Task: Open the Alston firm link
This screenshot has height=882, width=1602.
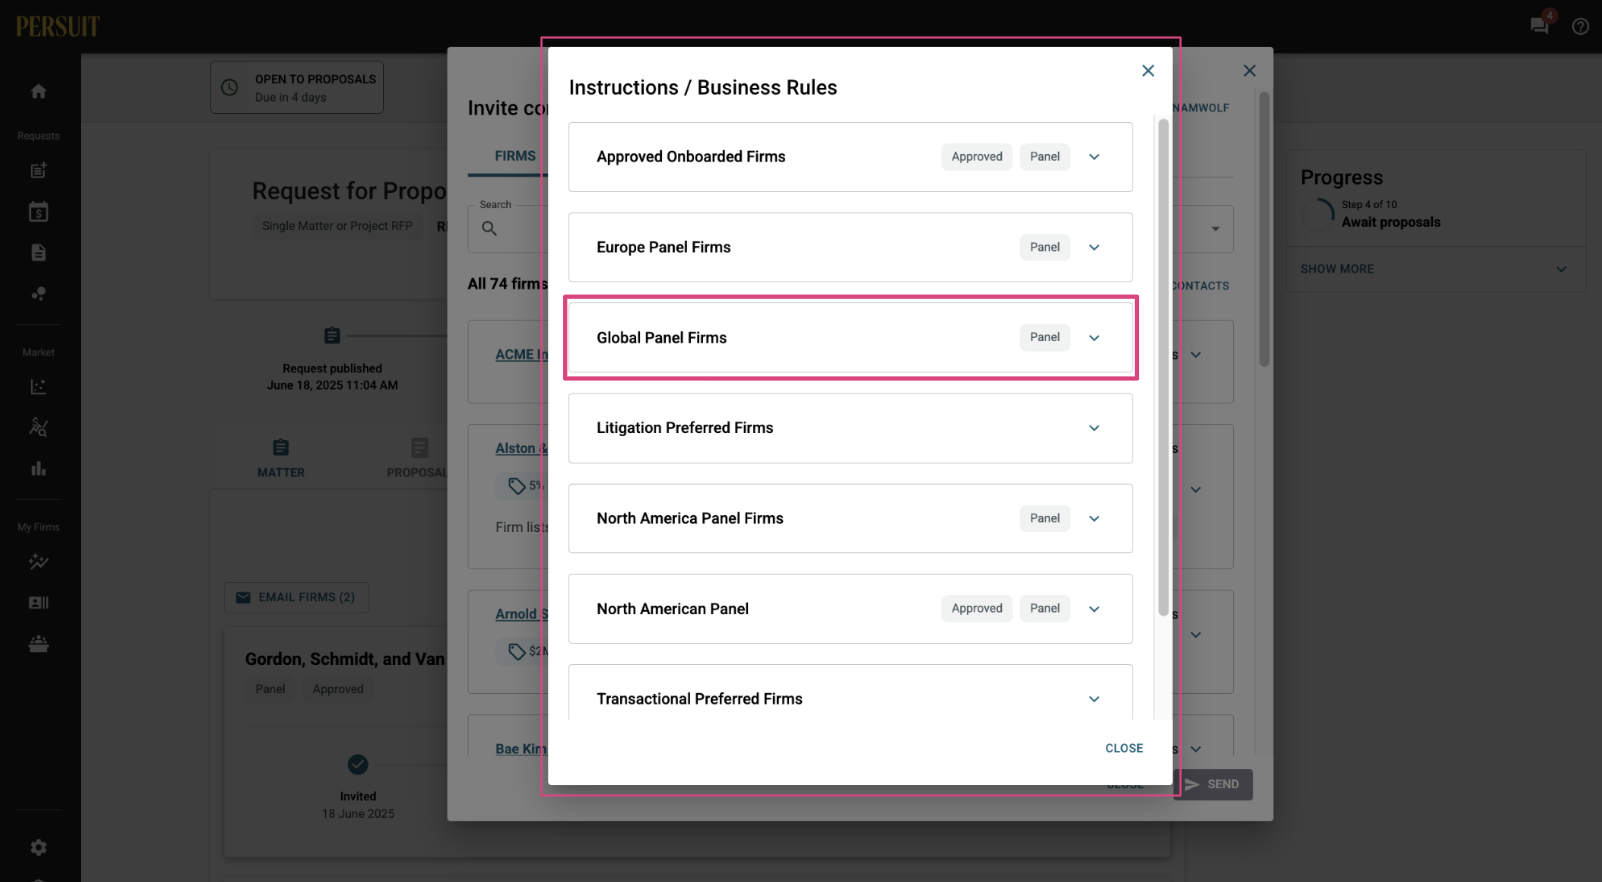Action: [521, 449]
